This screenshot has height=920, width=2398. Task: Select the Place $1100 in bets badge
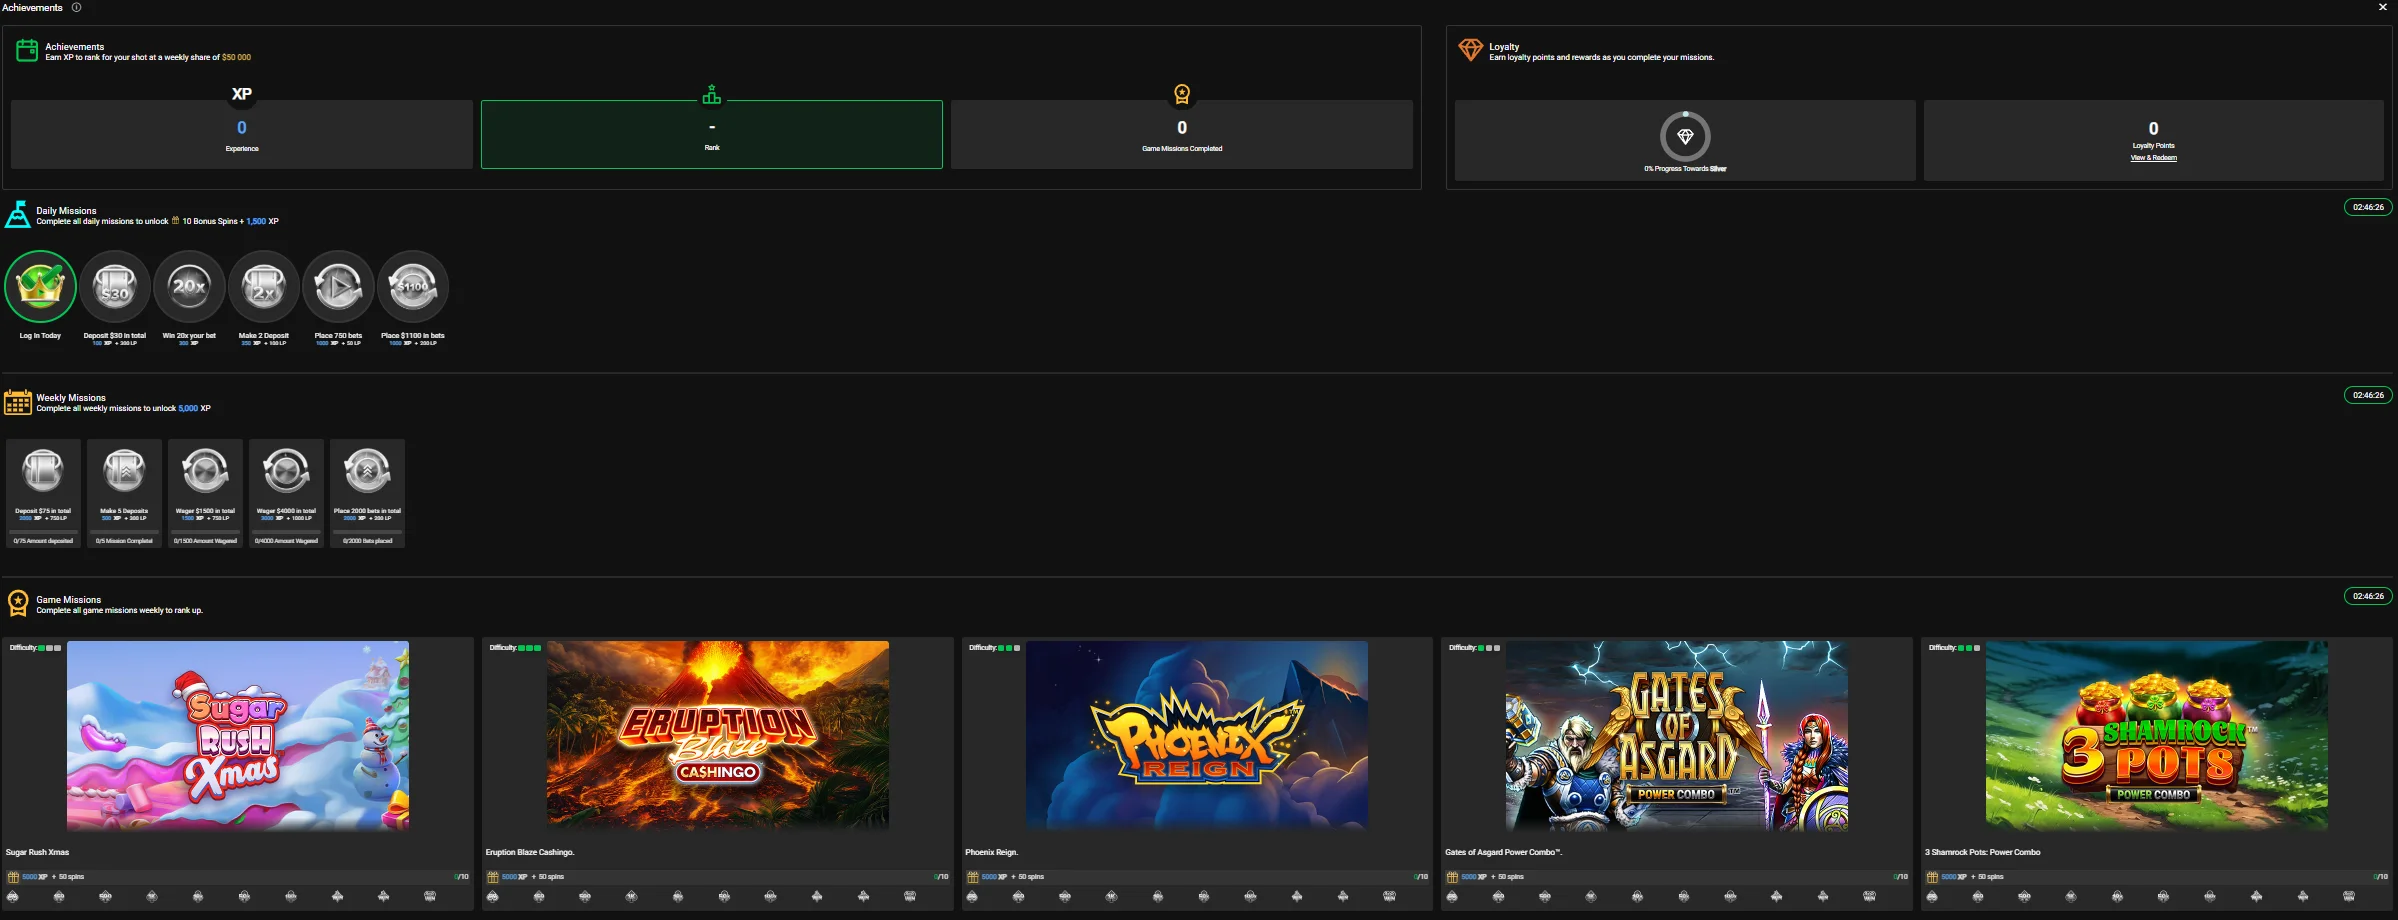tap(413, 287)
